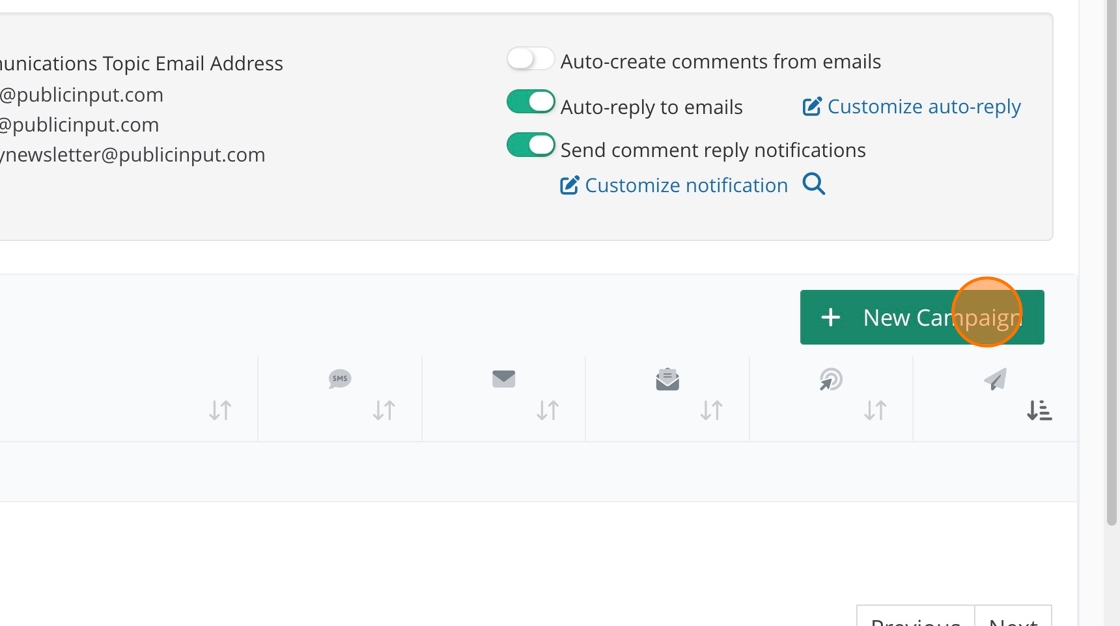Sort by the SMS column arrows
Image resolution: width=1120 pixels, height=626 pixels.
coord(384,411)
